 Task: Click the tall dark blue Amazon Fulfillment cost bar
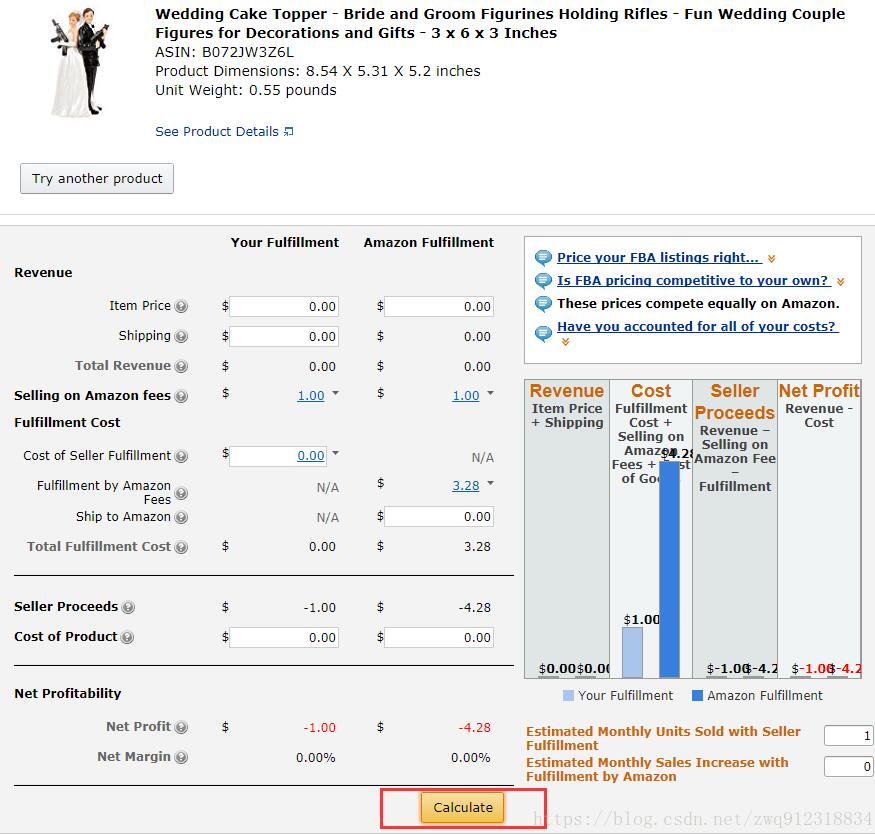point(670,569)
